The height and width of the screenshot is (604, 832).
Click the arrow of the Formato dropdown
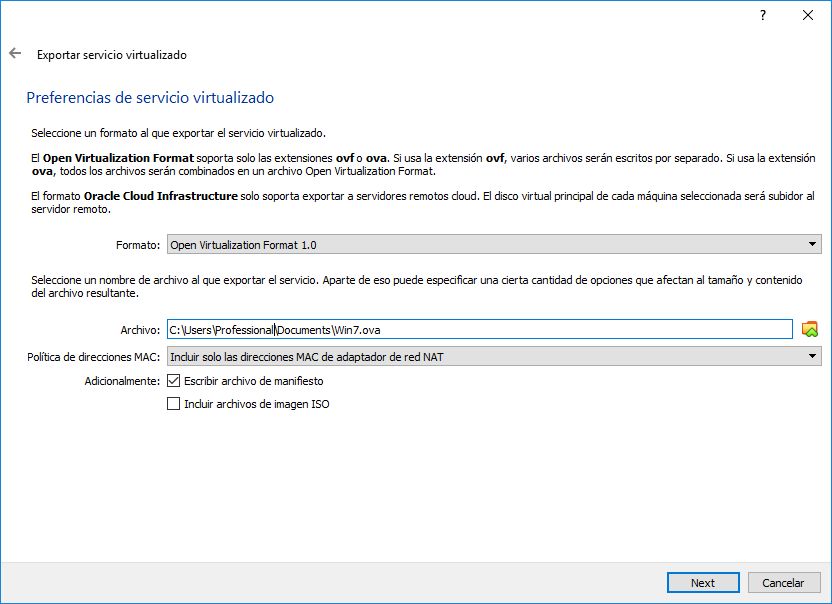click(813, 244)
